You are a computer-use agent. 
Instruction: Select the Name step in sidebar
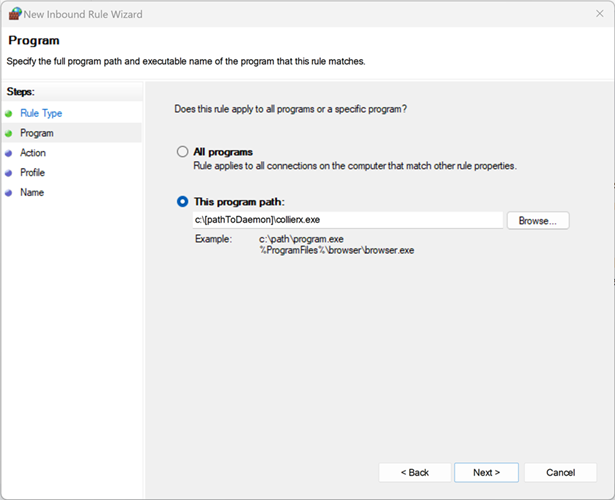pyautogui.click(x=32, y=193)
